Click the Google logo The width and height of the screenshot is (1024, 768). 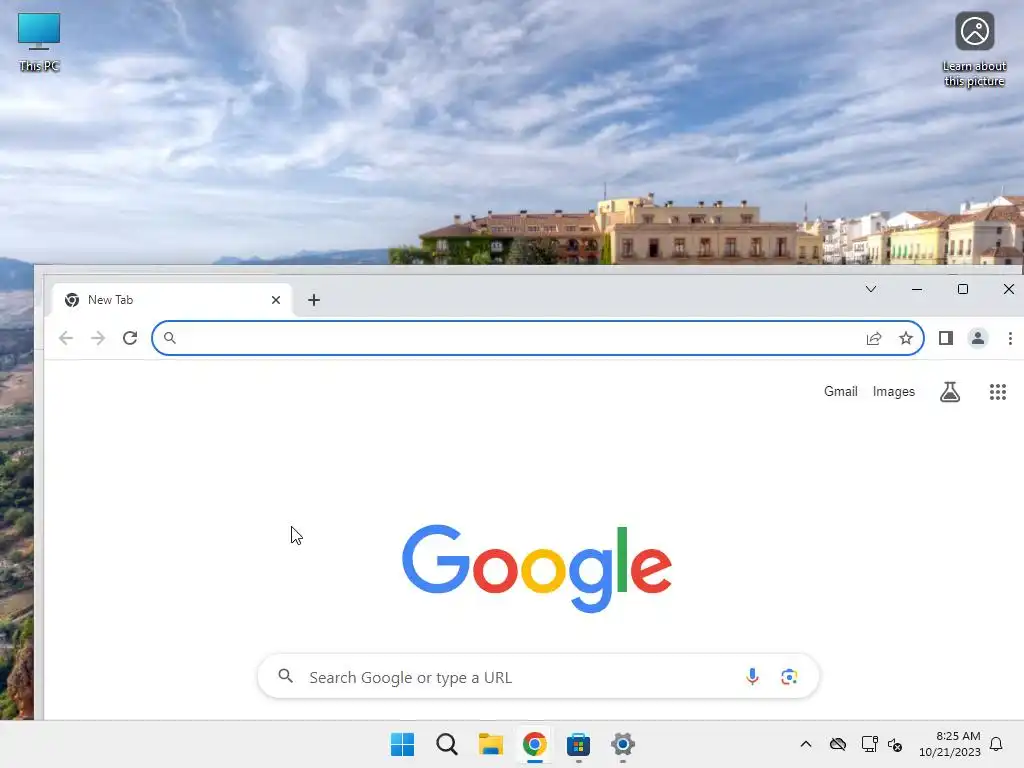(537, 568)
